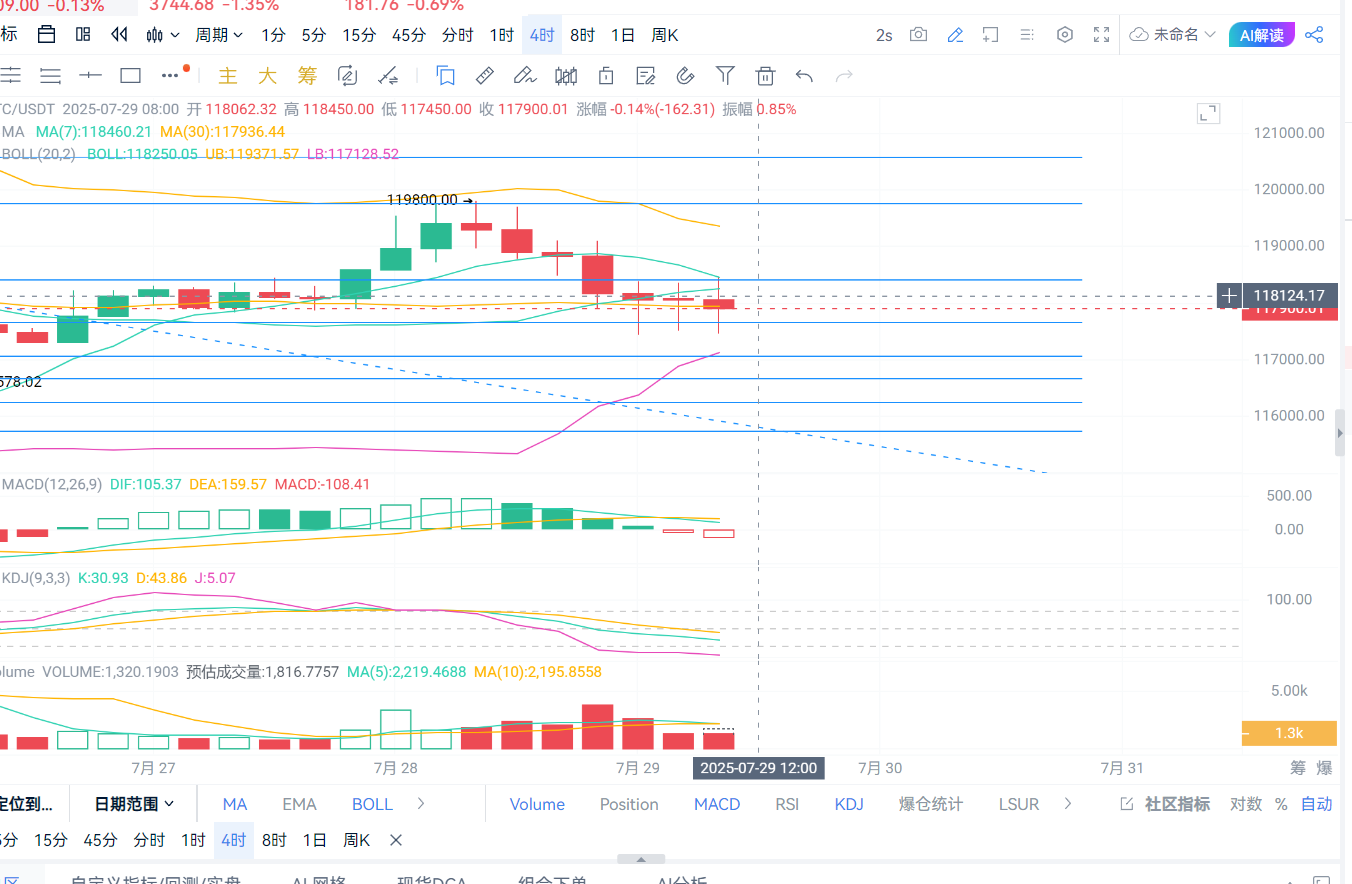Take a chart snapshot with the camera icon
Image resolution: width=1352 pixels, height=884 pixels.
[x=918, y=35]
